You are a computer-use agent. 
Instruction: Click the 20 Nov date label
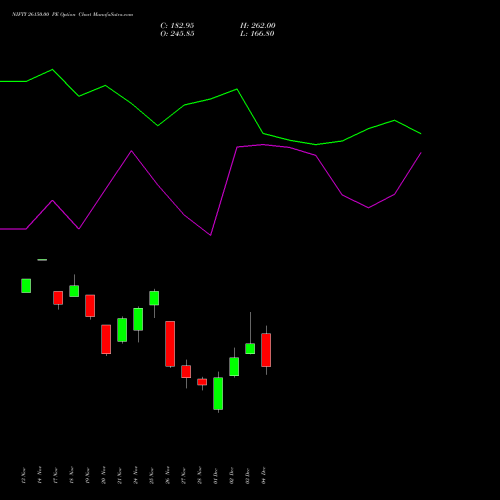coord(103,475)
